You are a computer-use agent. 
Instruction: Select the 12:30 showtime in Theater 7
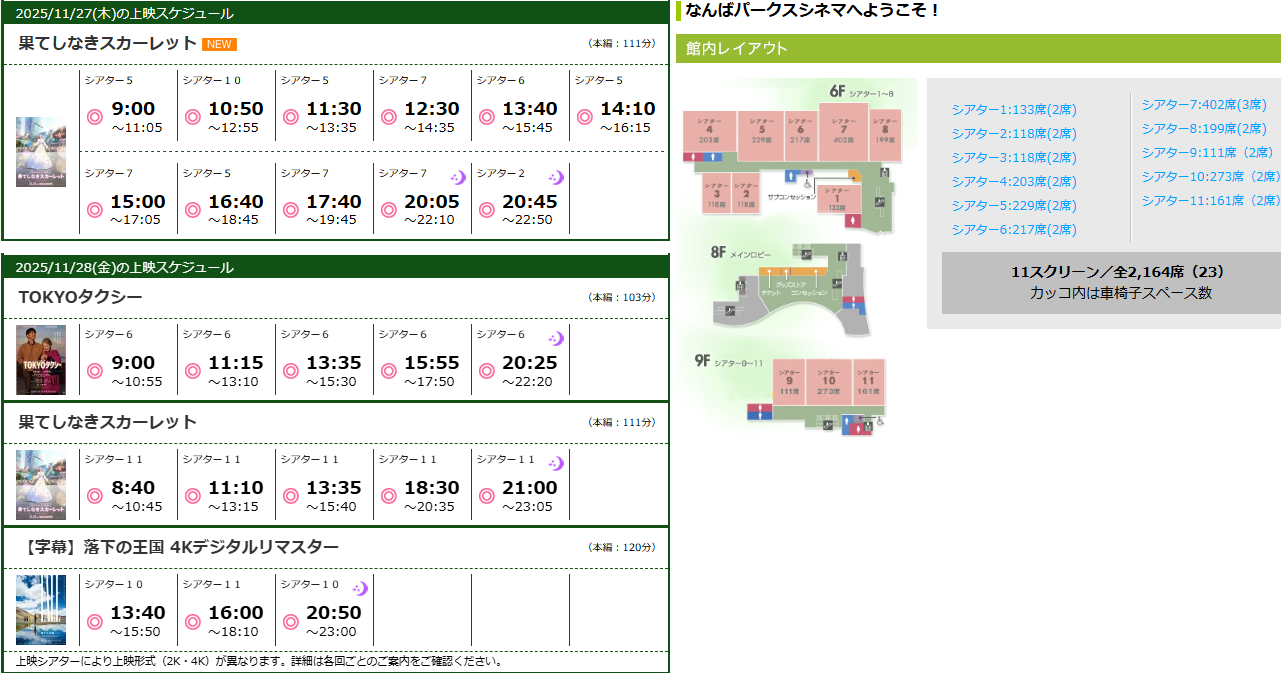click(431, 109)
